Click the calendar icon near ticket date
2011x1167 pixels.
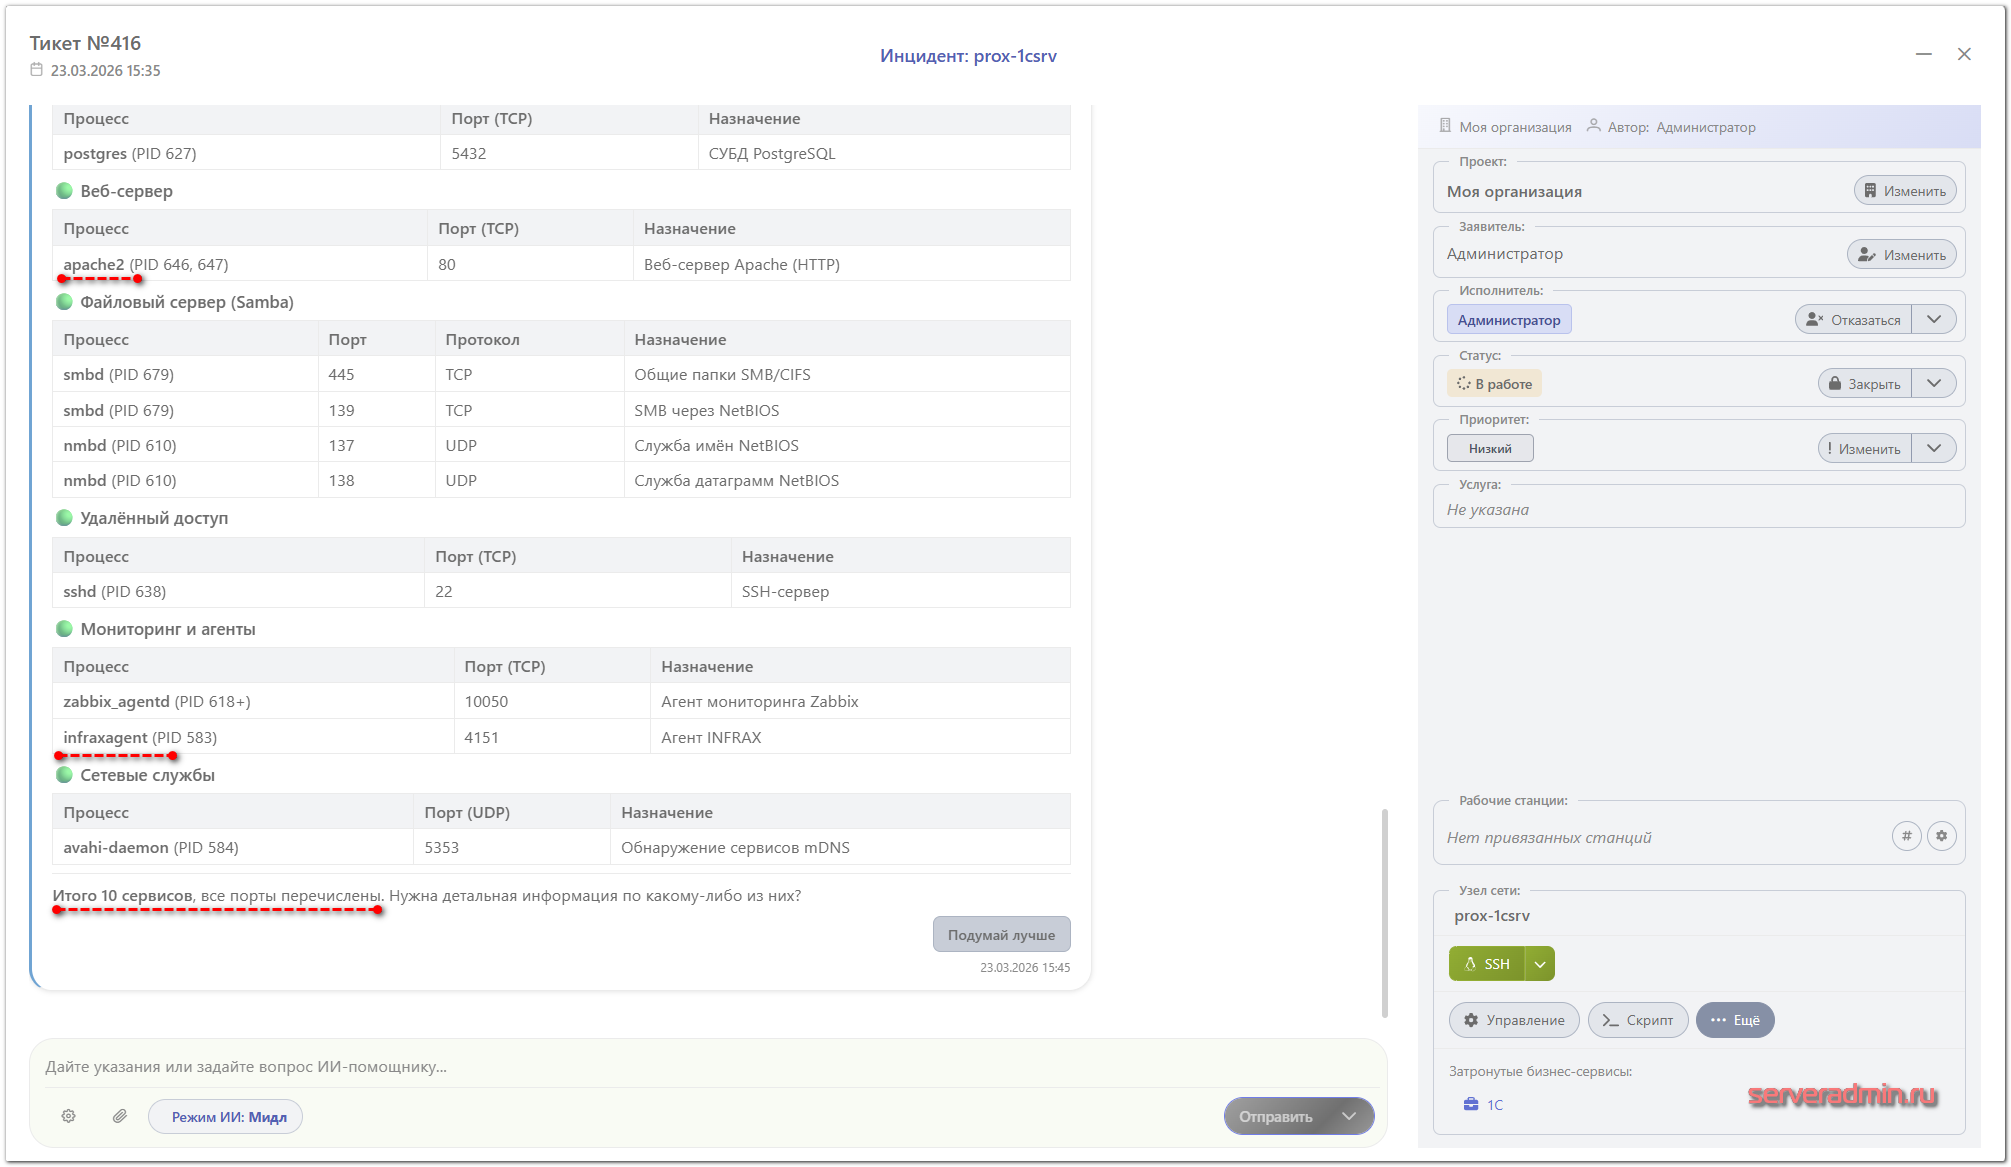click(x=37, y=70)
